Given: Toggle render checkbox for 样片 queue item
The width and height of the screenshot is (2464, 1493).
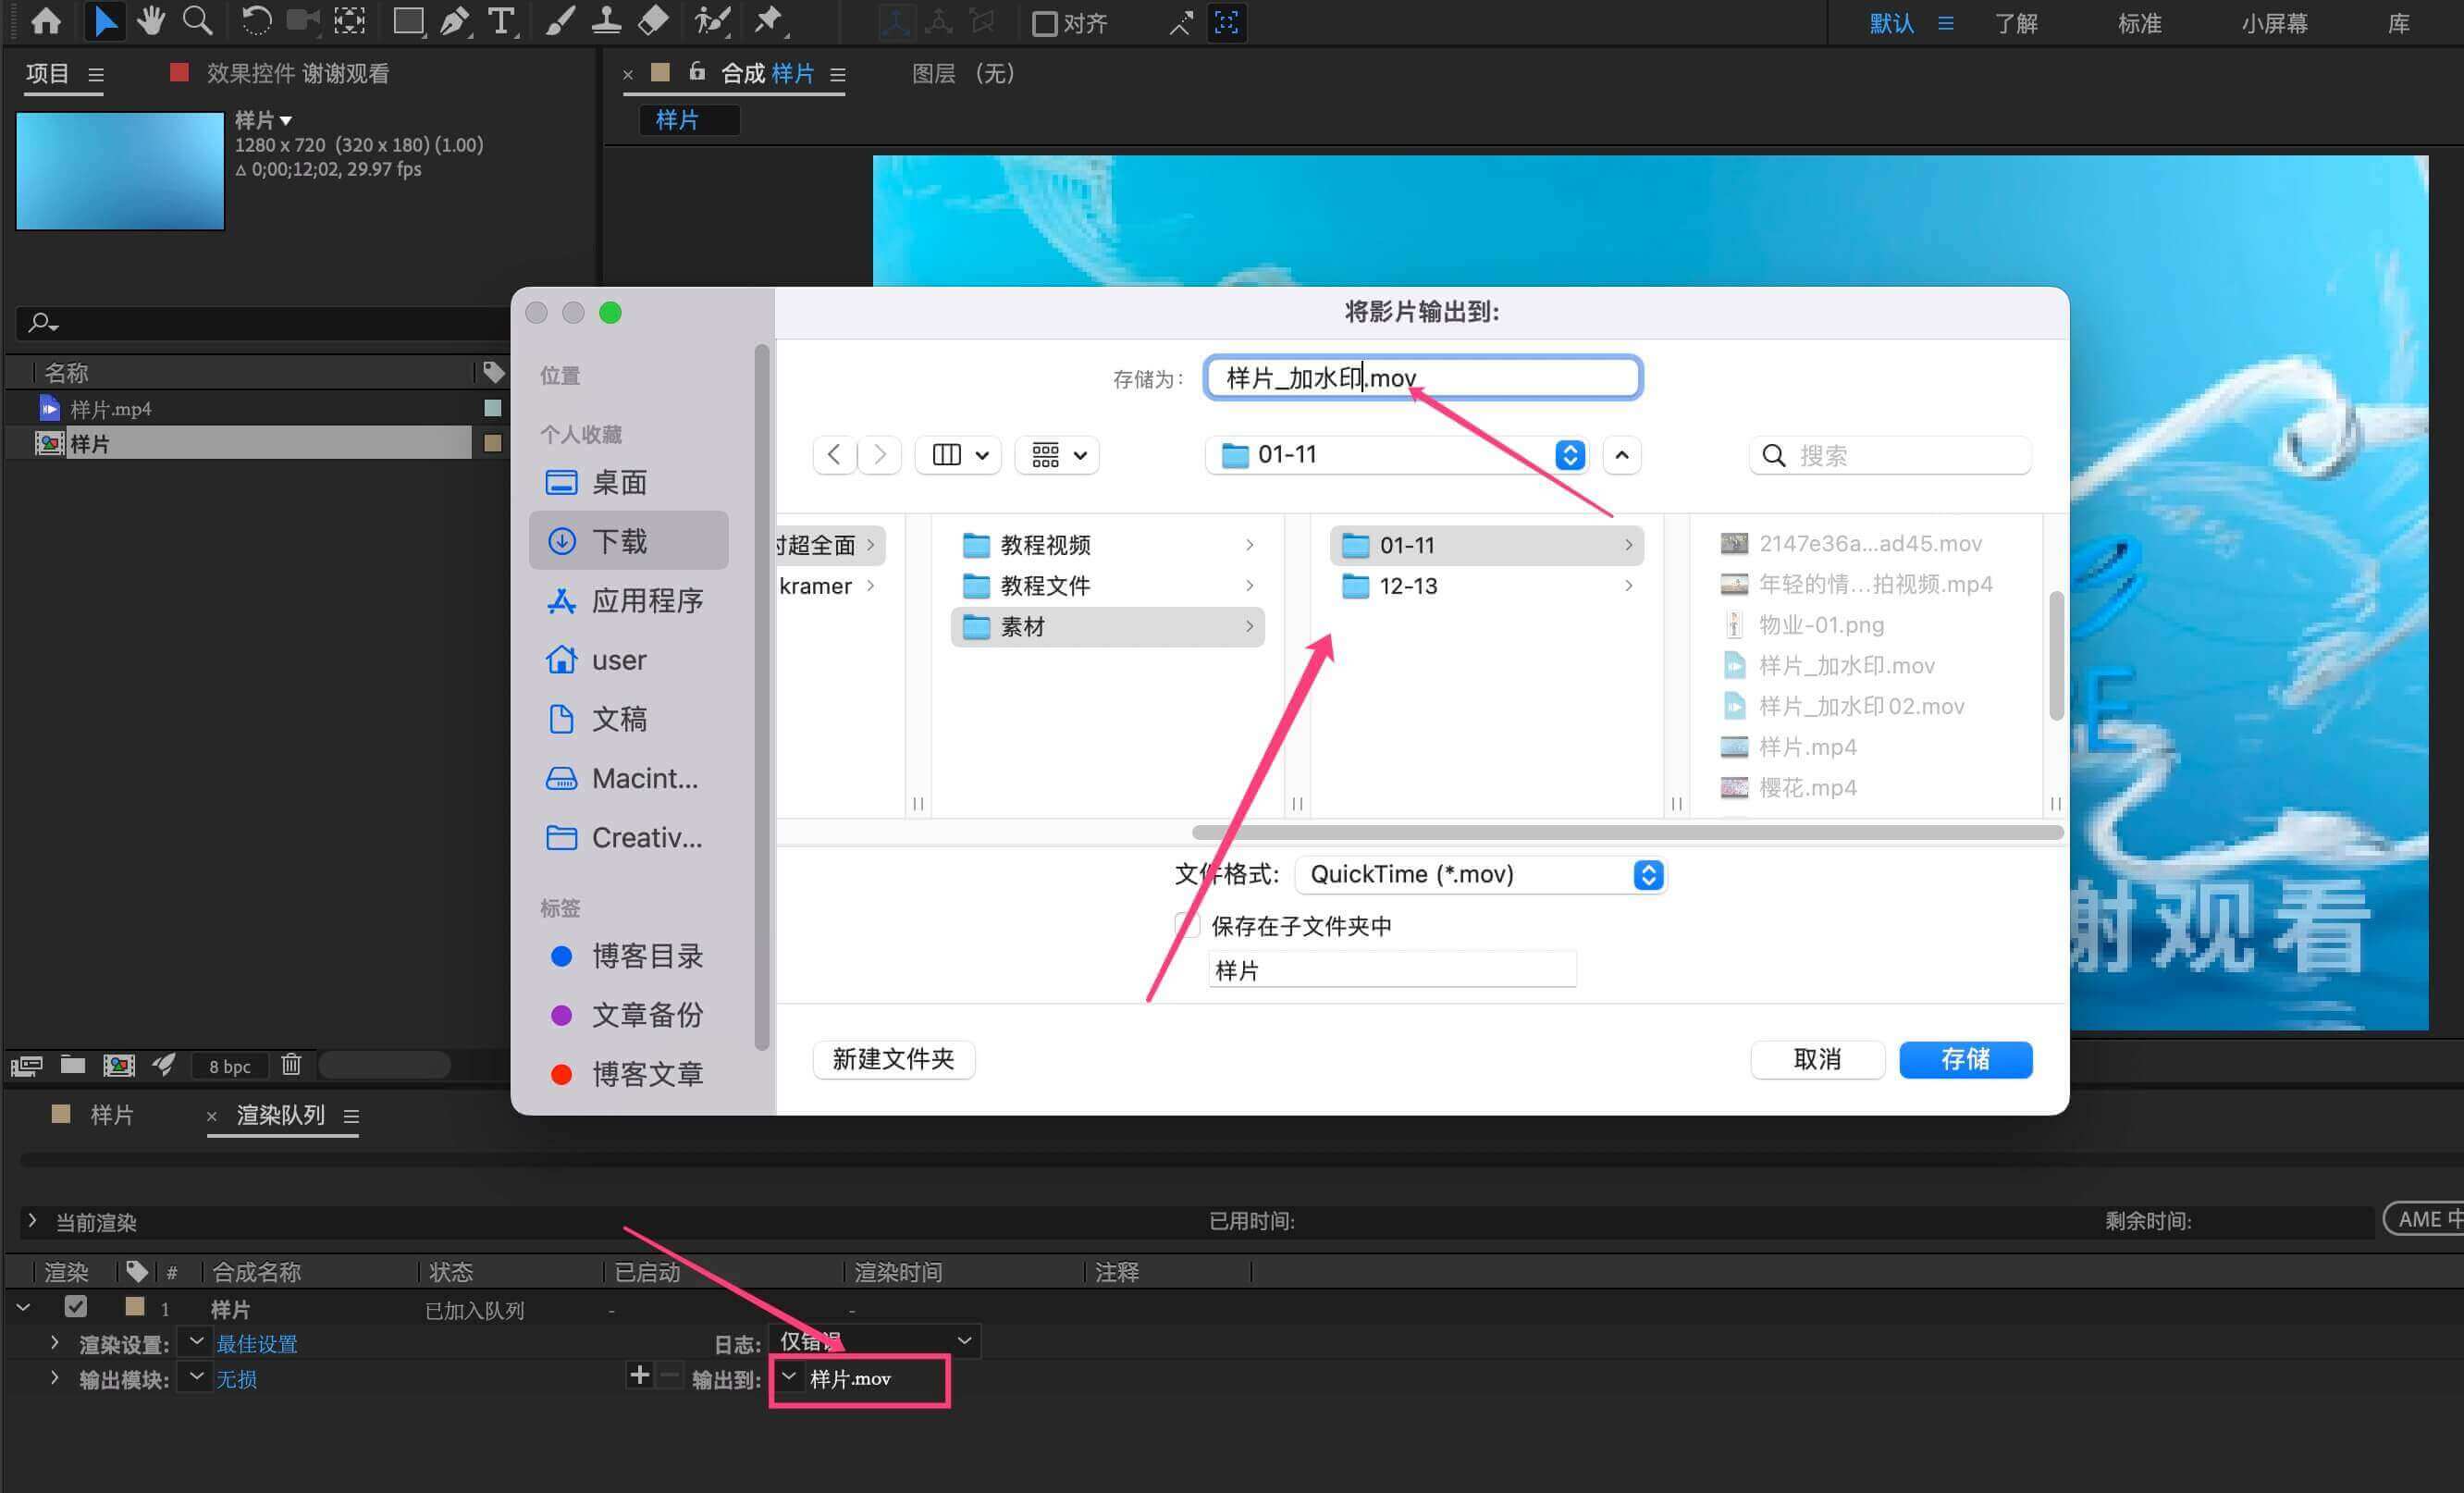Looking at the screenshot, I should pyautogui.click(x=75, y=1307).
